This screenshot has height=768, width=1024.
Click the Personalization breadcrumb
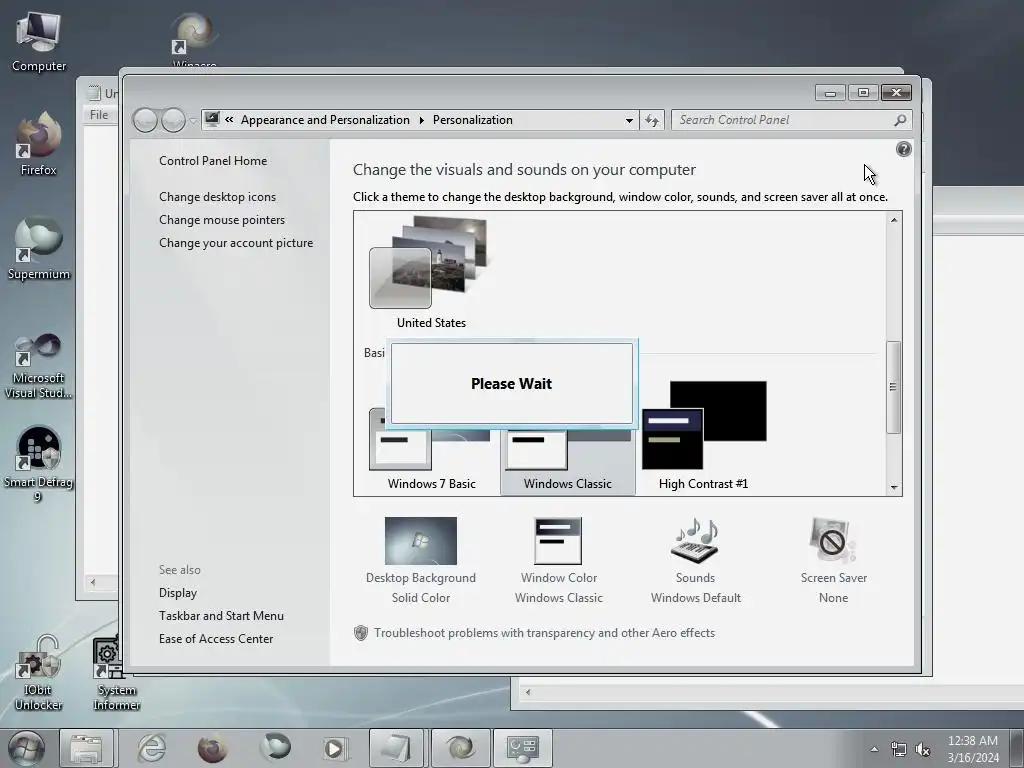[473, 120]
